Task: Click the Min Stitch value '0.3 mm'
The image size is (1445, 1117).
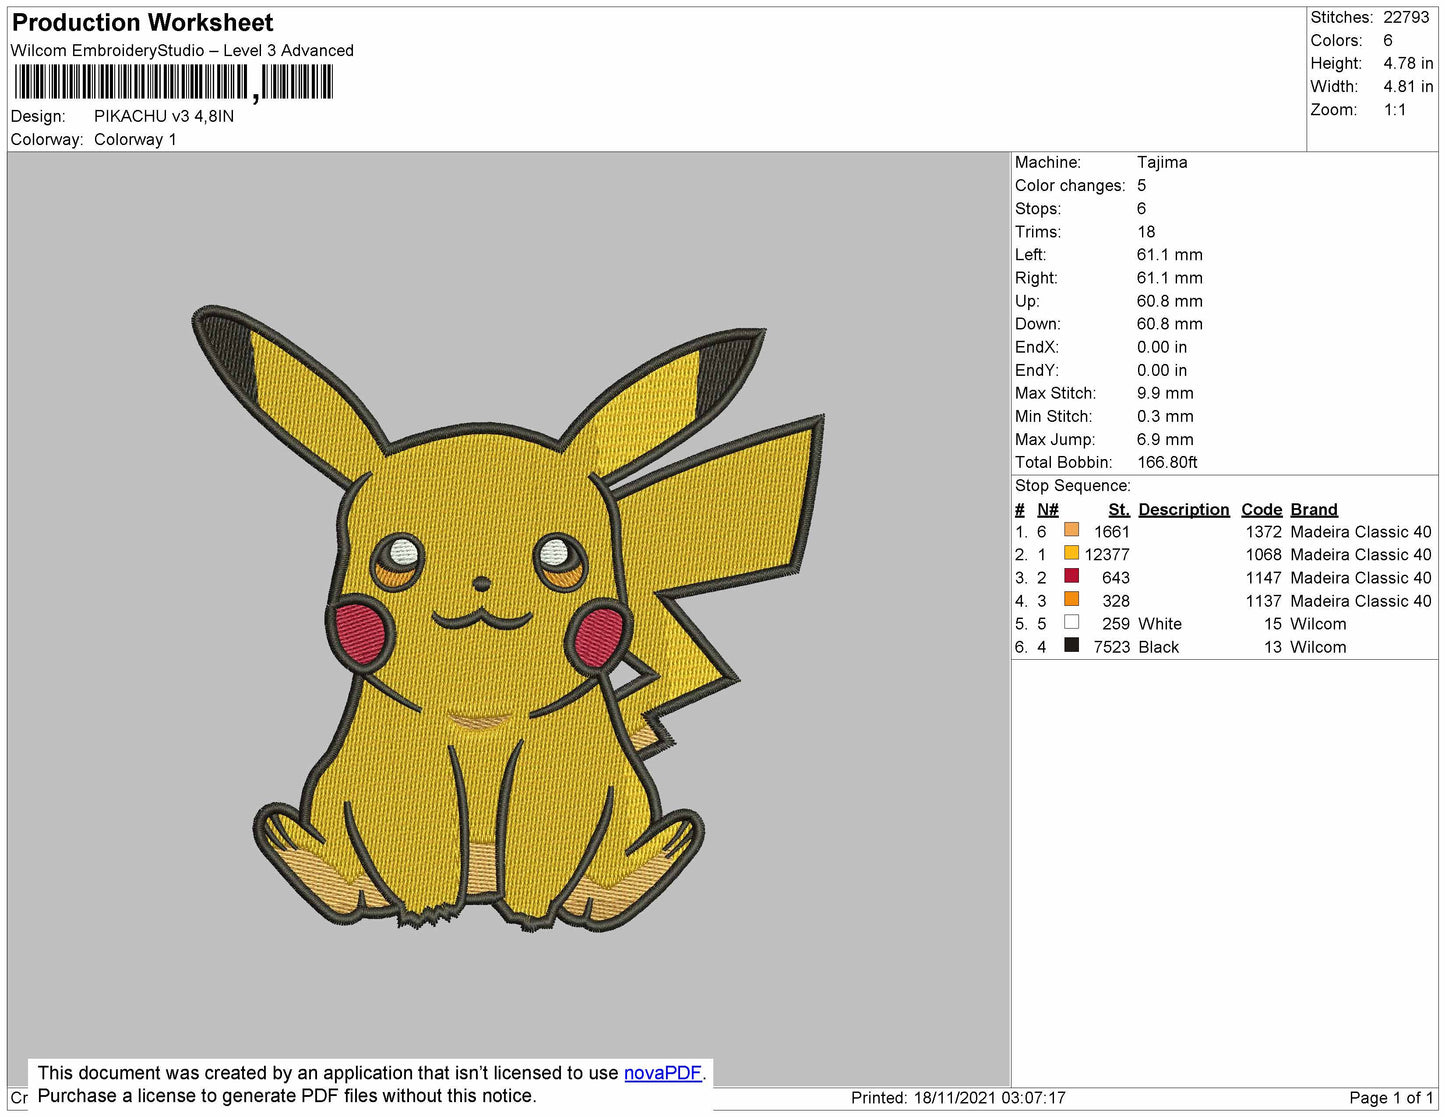Action: [1165, 416]
